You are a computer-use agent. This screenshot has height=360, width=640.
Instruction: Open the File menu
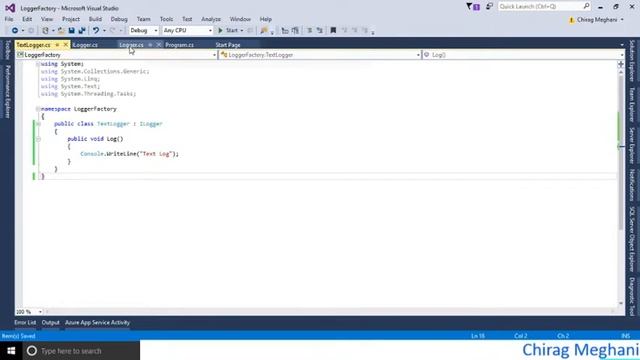coord(9,19)
